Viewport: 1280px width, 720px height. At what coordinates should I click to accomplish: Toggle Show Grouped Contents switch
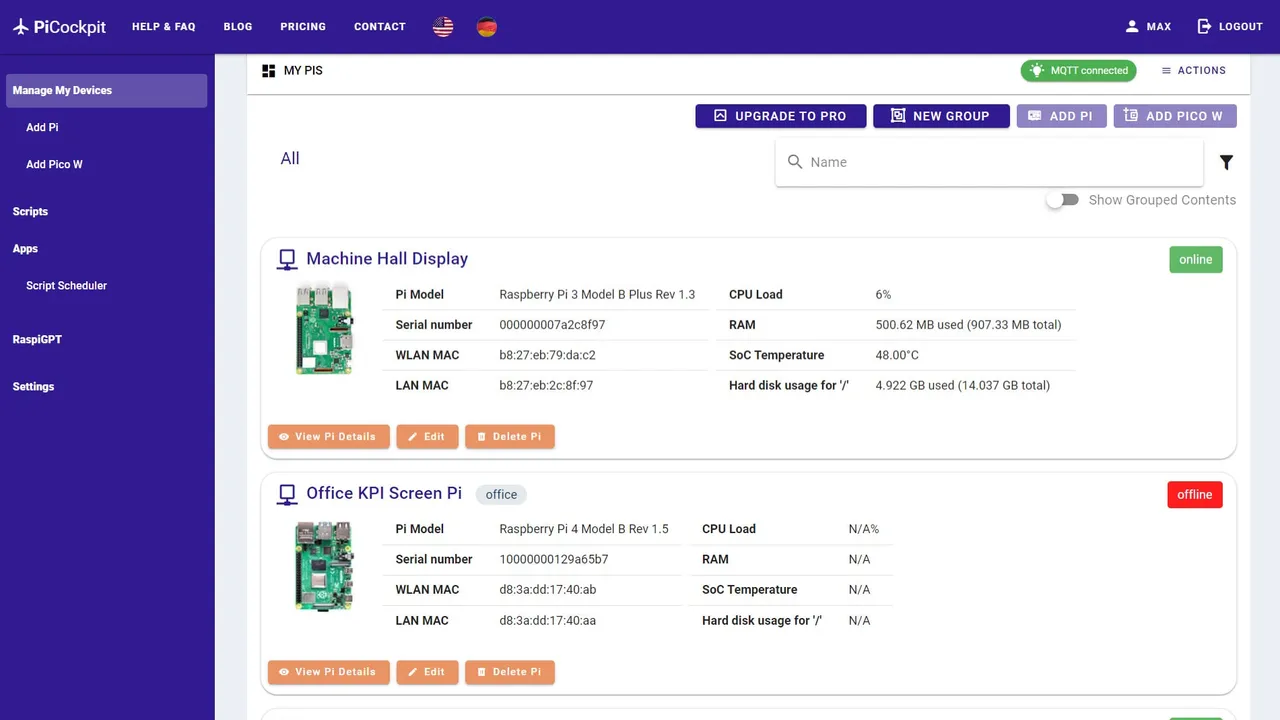tap(1062, 200)
